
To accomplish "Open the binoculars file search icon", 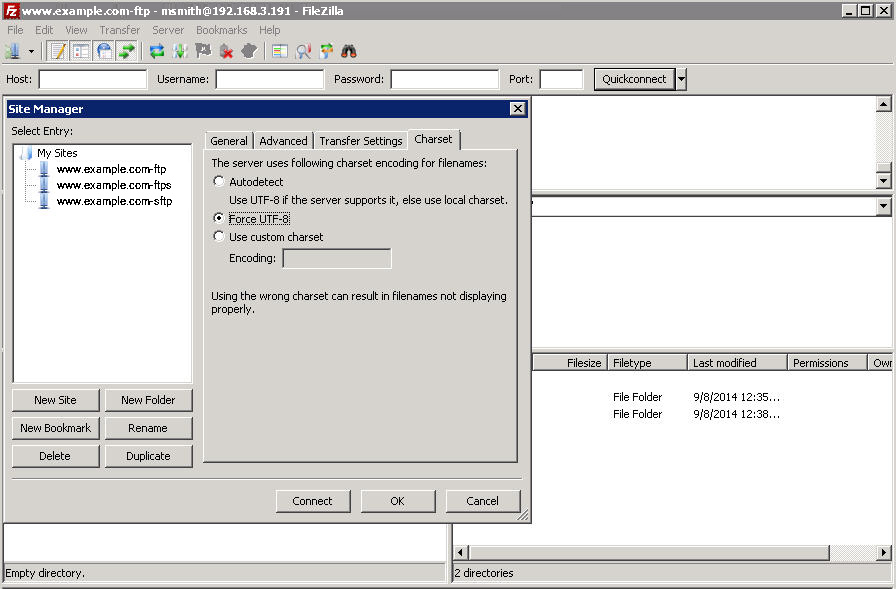I will click(349, 51).
